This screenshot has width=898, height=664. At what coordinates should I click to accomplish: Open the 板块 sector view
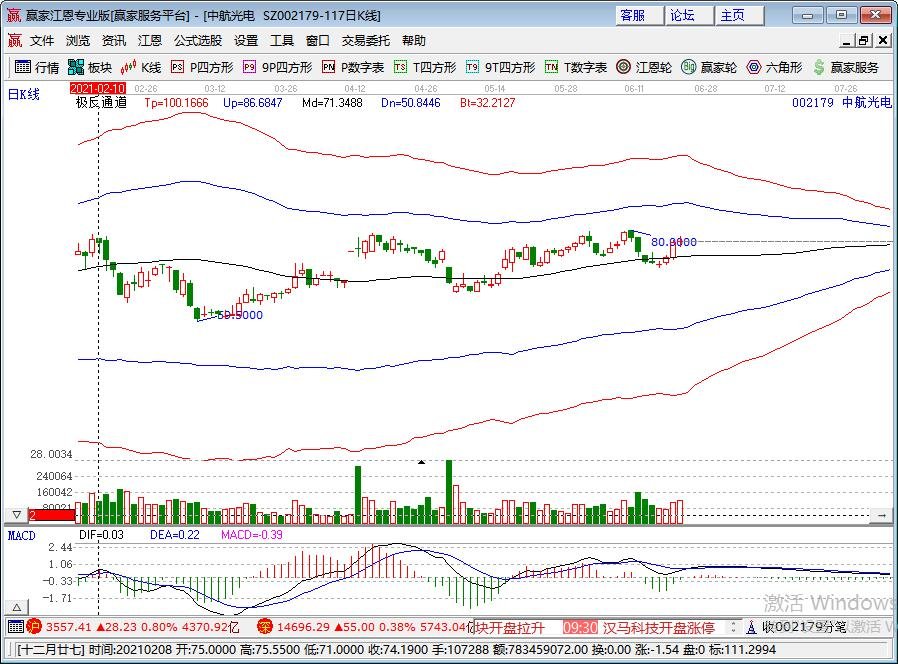point(89,68)
